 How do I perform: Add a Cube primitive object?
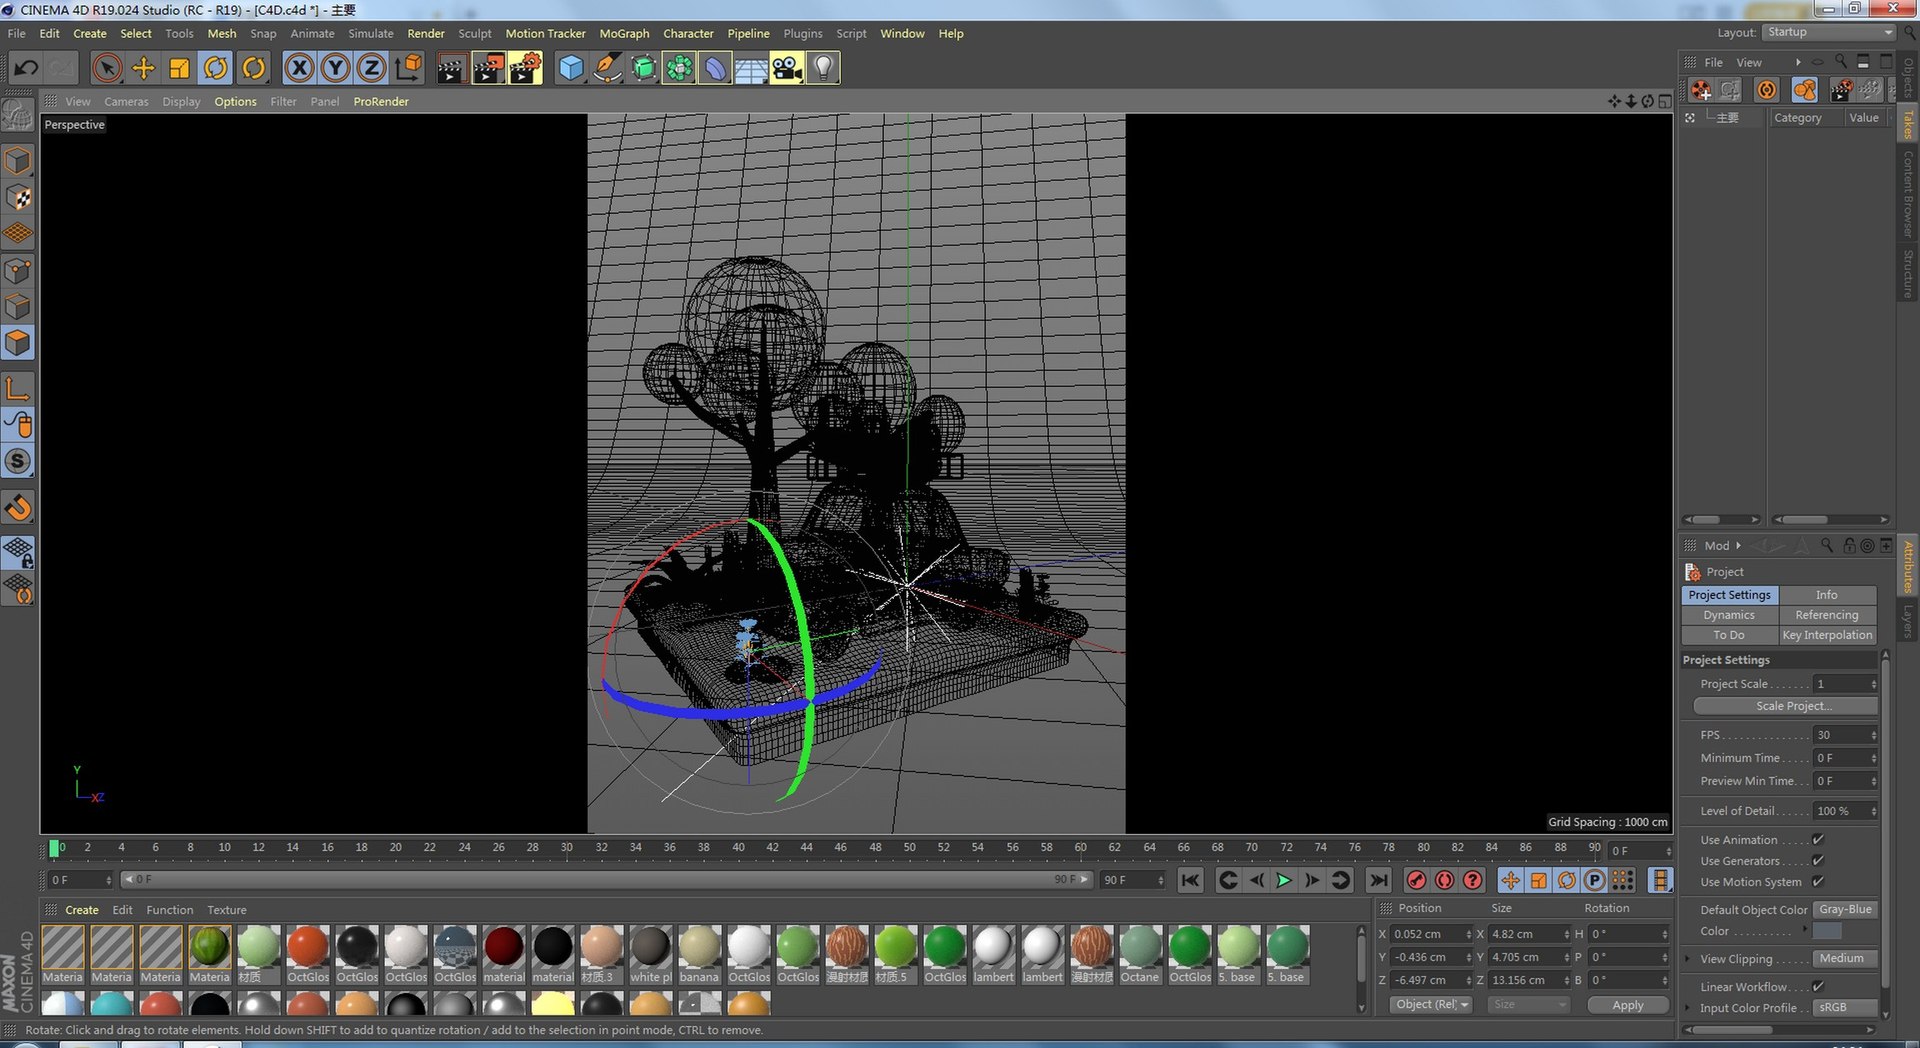click(571, 68)
